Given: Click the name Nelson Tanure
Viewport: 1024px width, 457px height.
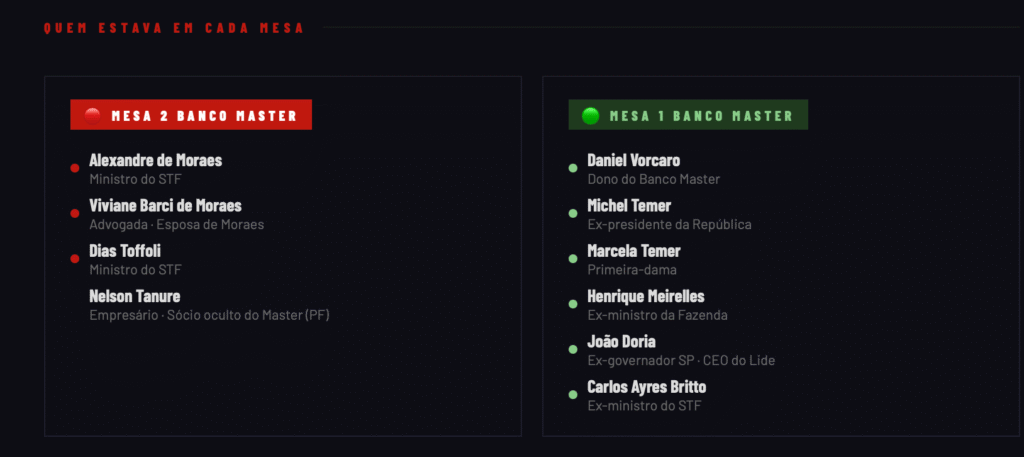Looking at the screenshot, I should click(134, 296).
